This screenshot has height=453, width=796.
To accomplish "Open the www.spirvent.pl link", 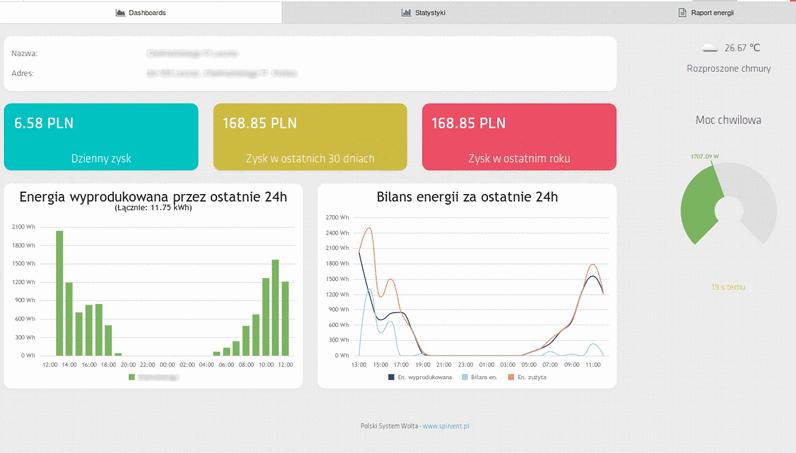I will click(446, 426).
